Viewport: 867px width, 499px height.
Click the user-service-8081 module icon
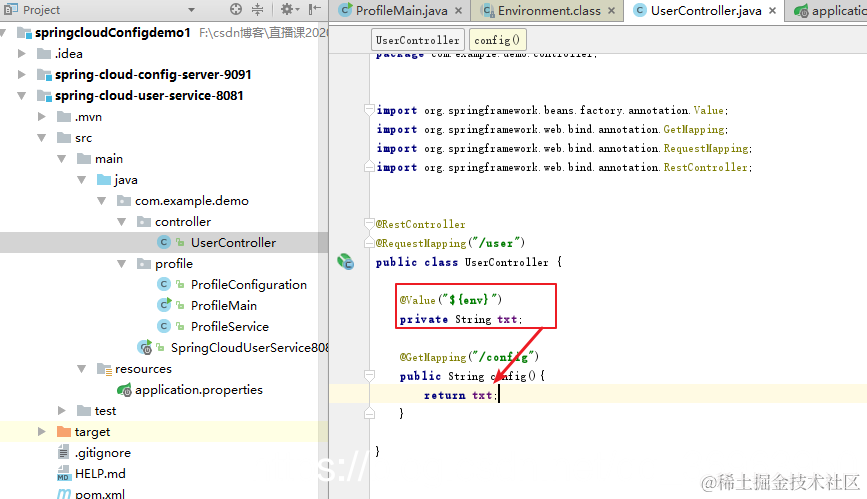point(44,96)
